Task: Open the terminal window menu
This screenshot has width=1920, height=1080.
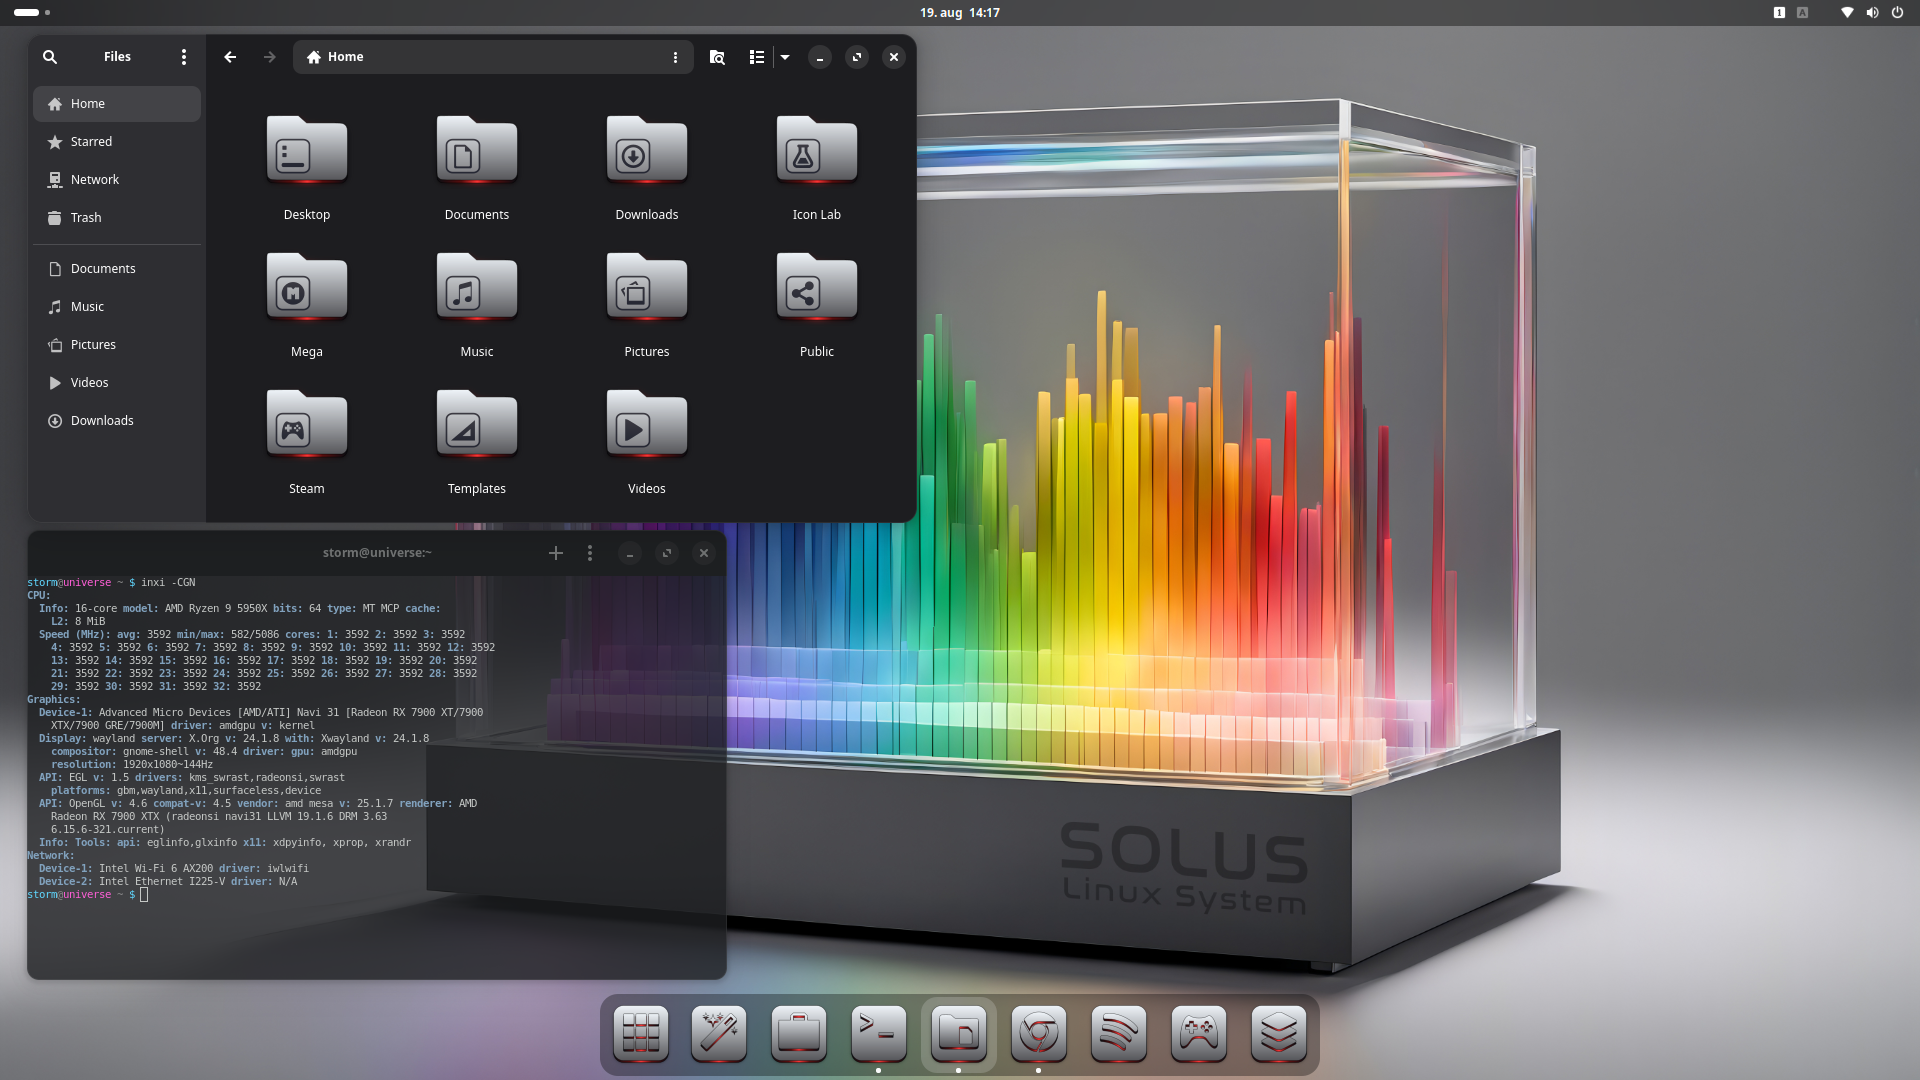Action: 590,553
